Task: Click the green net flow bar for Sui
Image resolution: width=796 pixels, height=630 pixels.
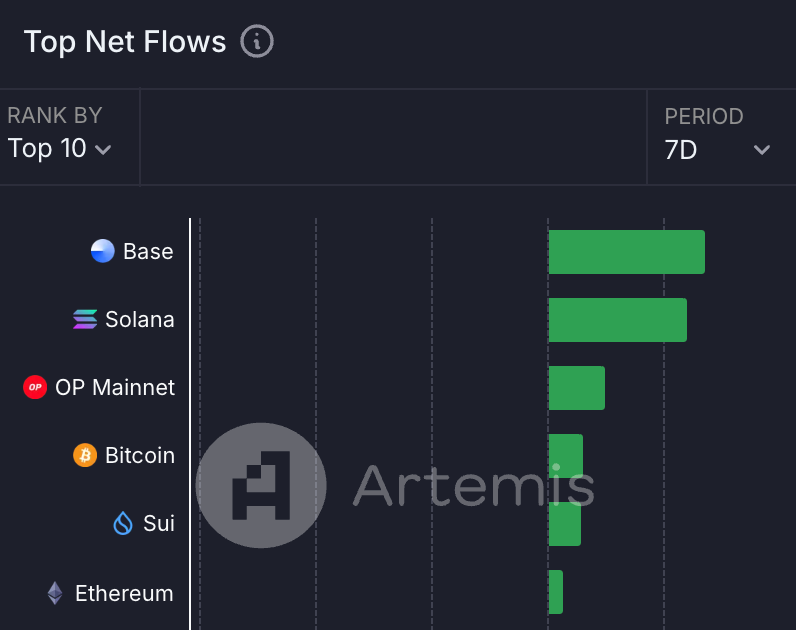Action: coord(565,524)
